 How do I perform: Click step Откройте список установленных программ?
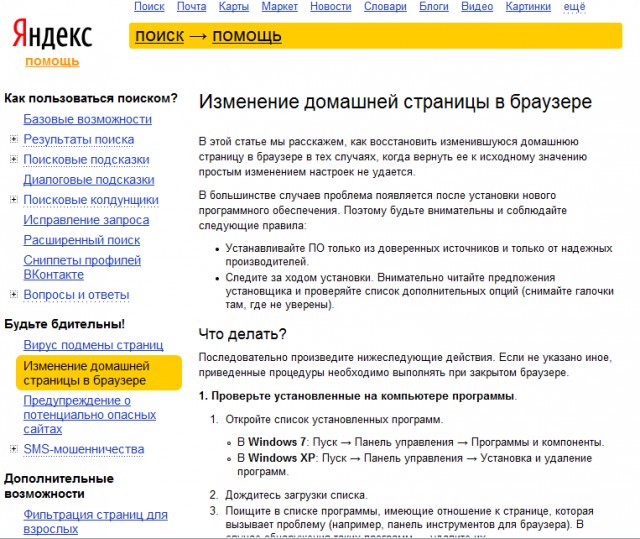pos(334,419)
